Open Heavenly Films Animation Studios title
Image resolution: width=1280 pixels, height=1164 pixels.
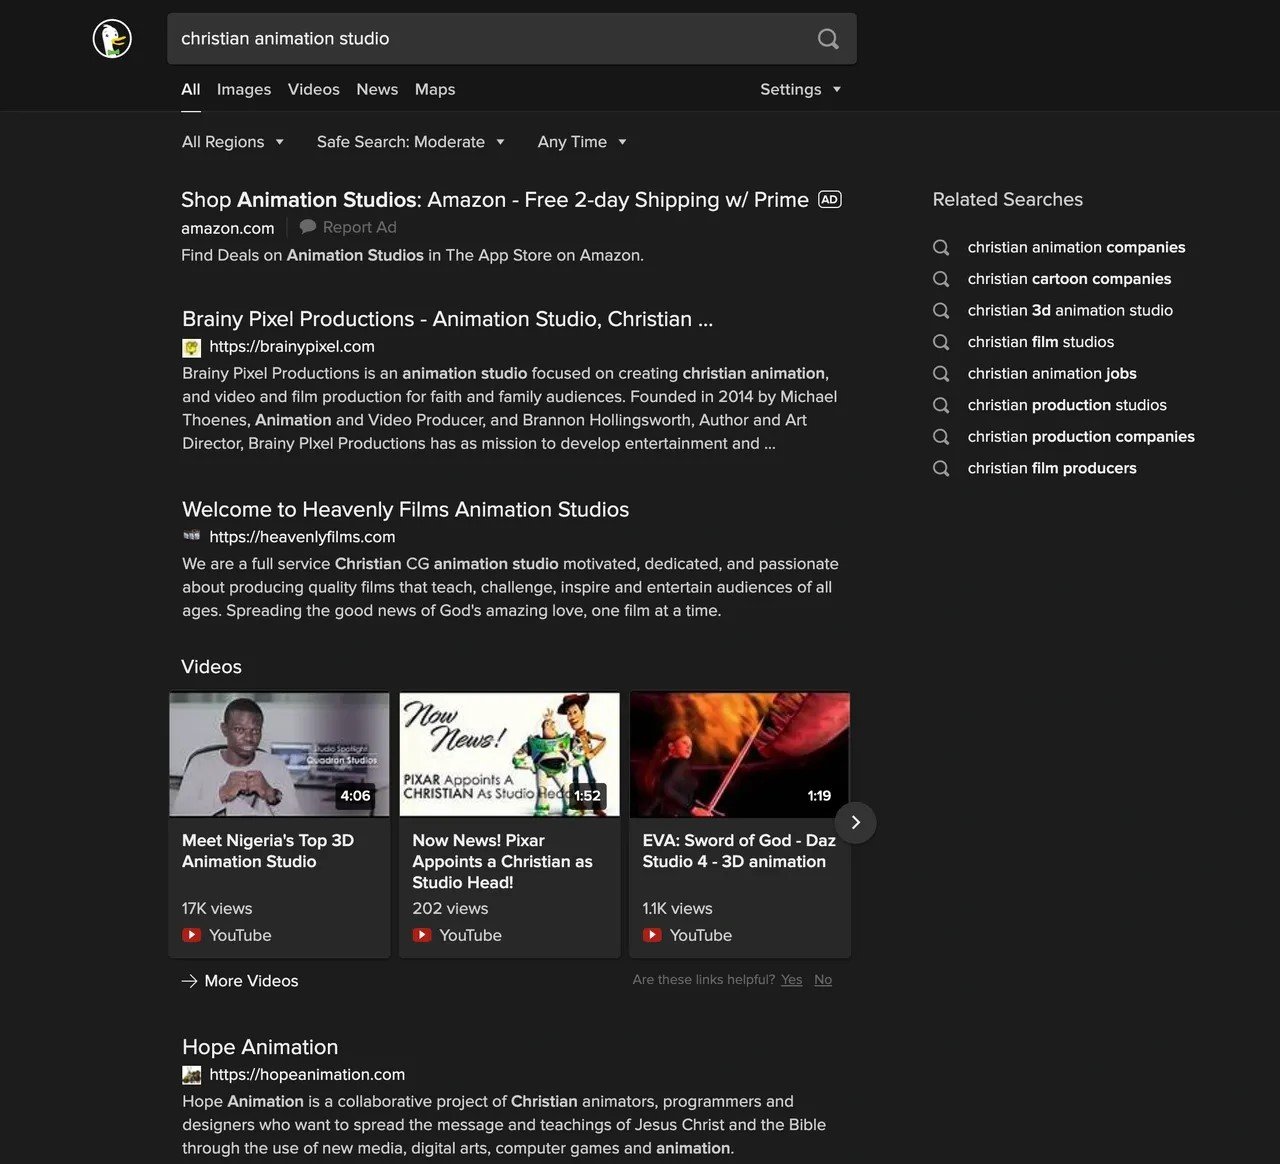[405, 510]
